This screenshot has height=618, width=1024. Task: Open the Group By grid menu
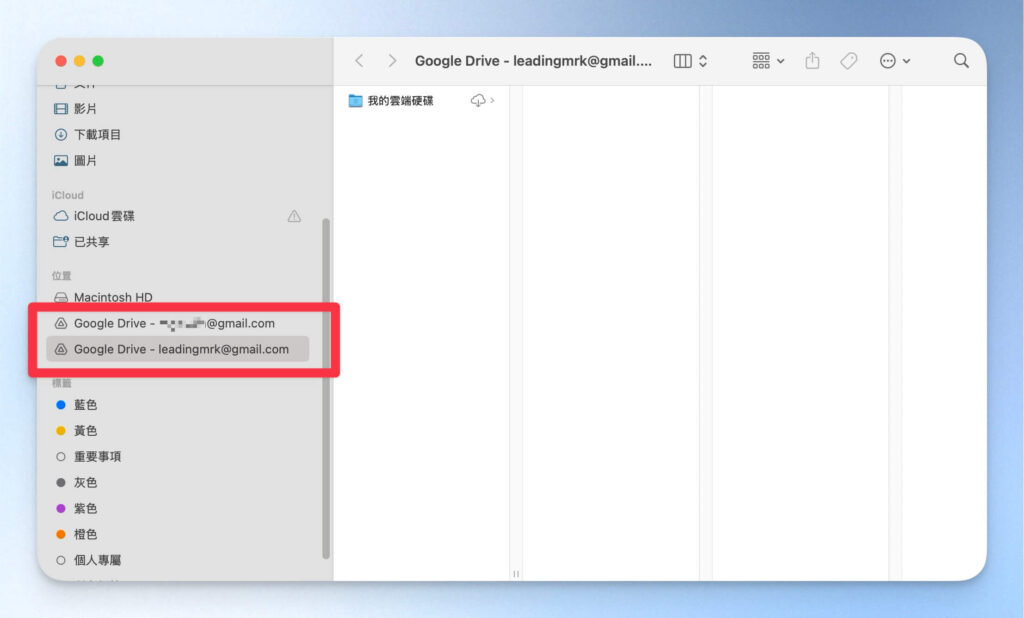(768, 61)
